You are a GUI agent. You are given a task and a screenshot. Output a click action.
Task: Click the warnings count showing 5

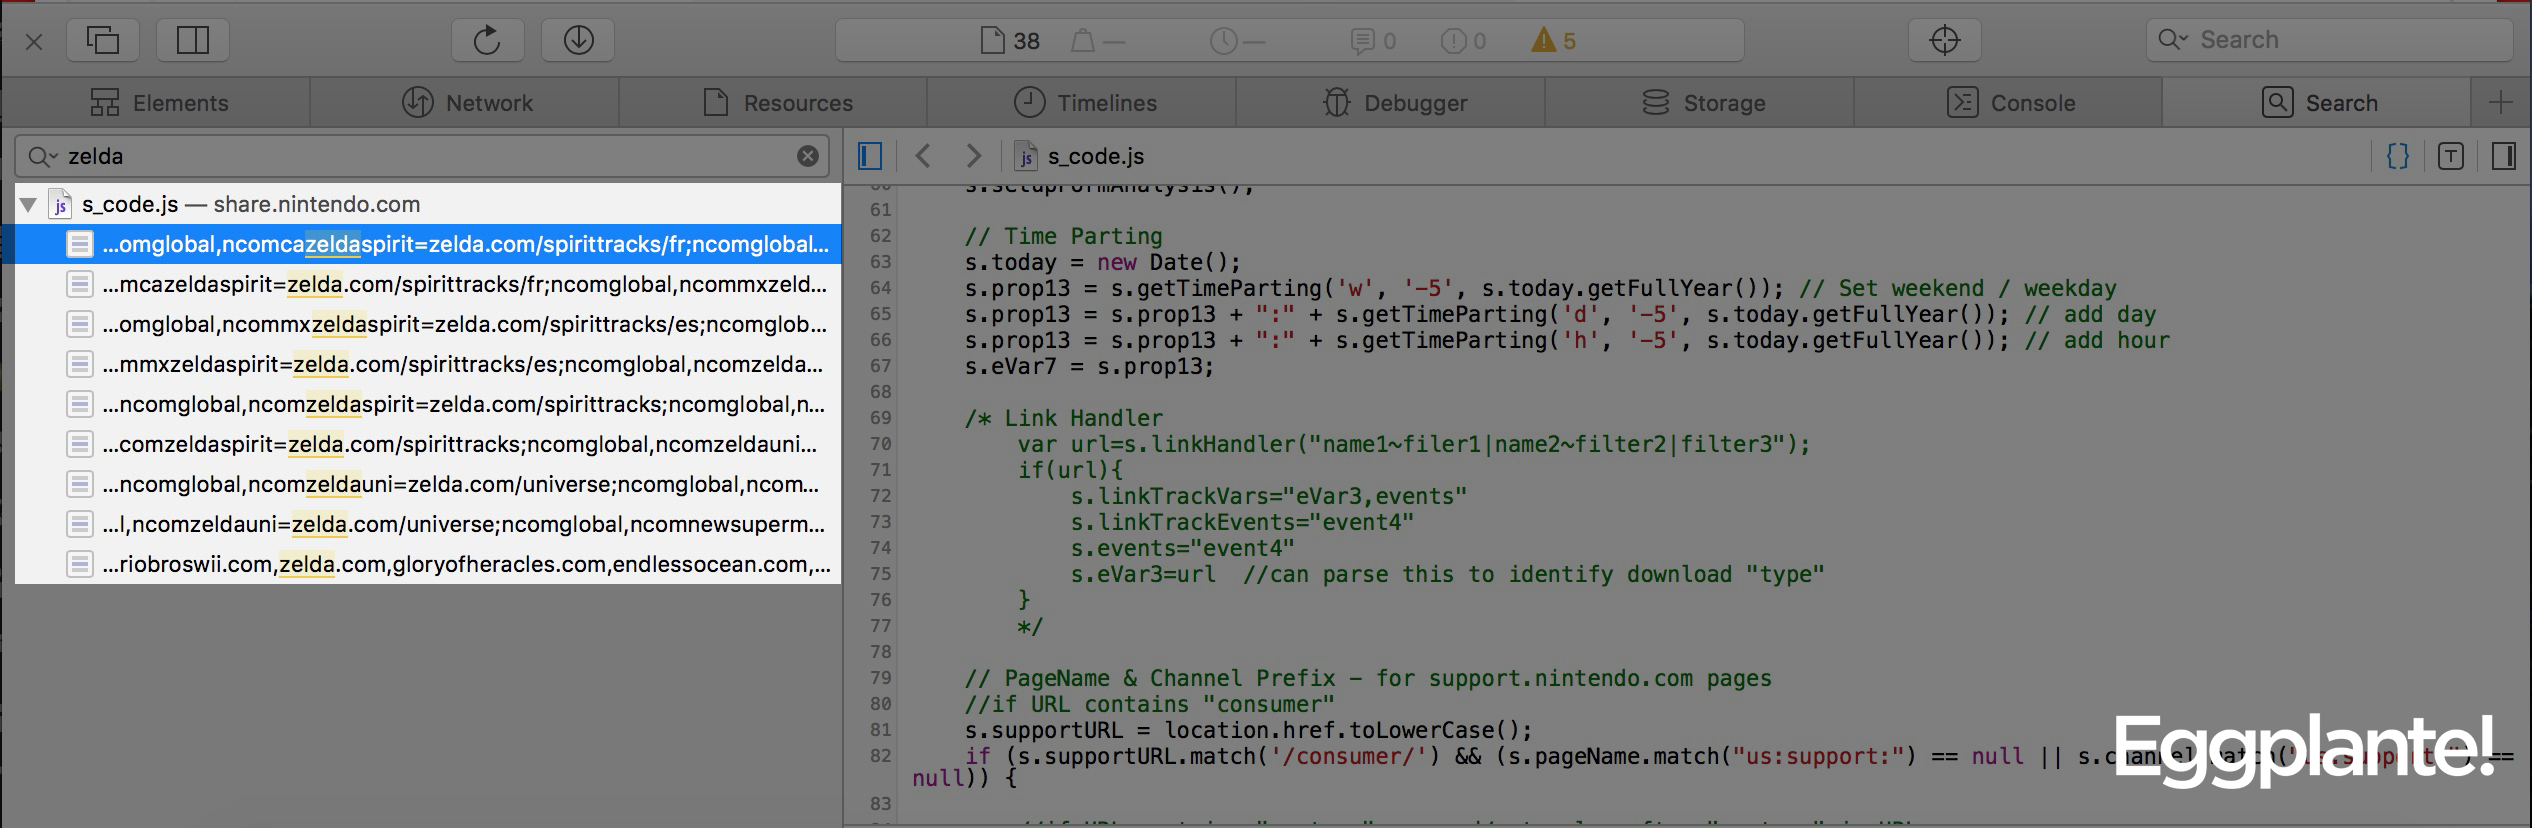[x=1554, y=41]
